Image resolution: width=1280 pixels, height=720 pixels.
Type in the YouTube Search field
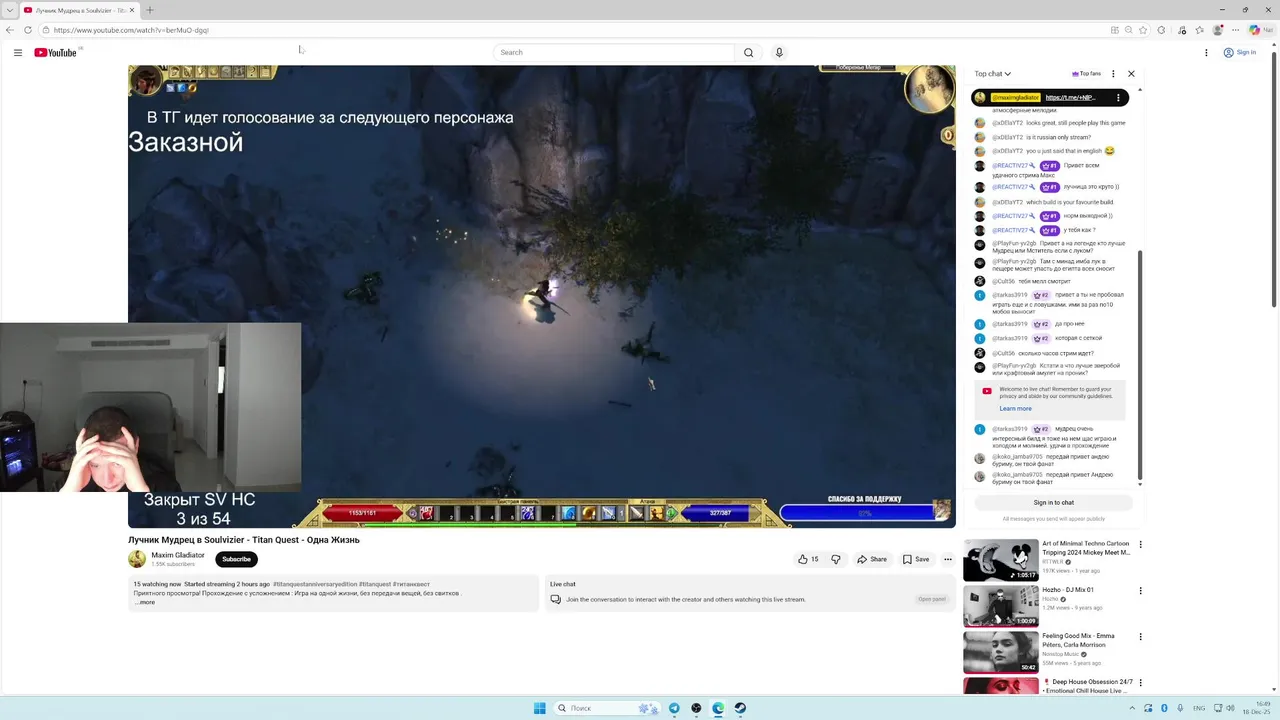pyautogui.click(x=614, y=52)
